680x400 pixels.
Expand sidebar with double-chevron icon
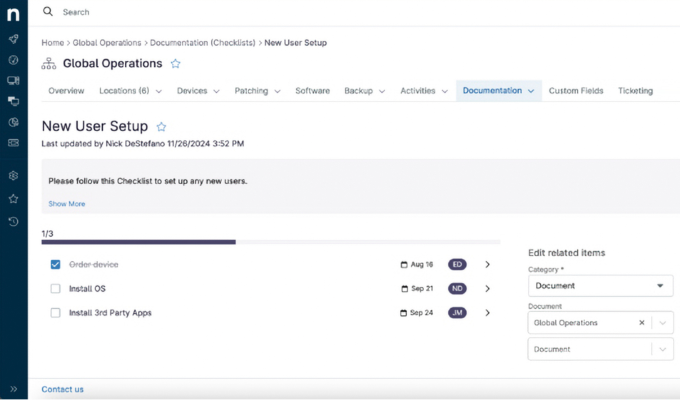tap(13, 388)
